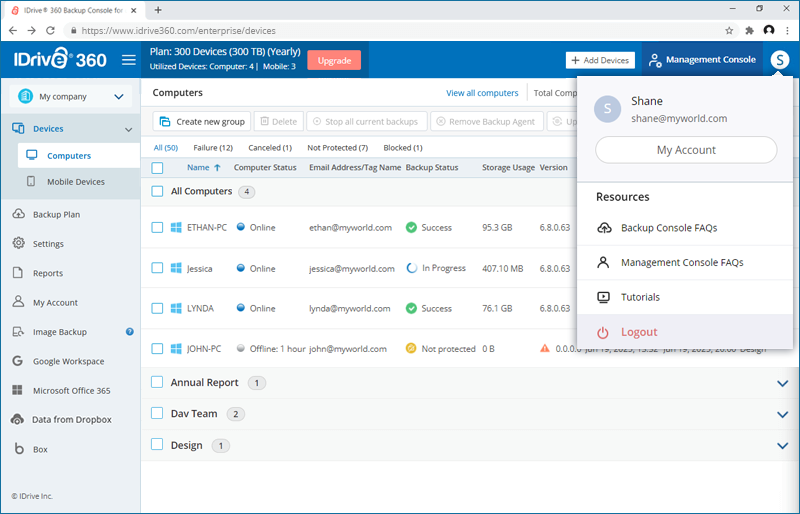
Task: Select the JOHN-PC row checkbox
Action: (x=157, y=349)
